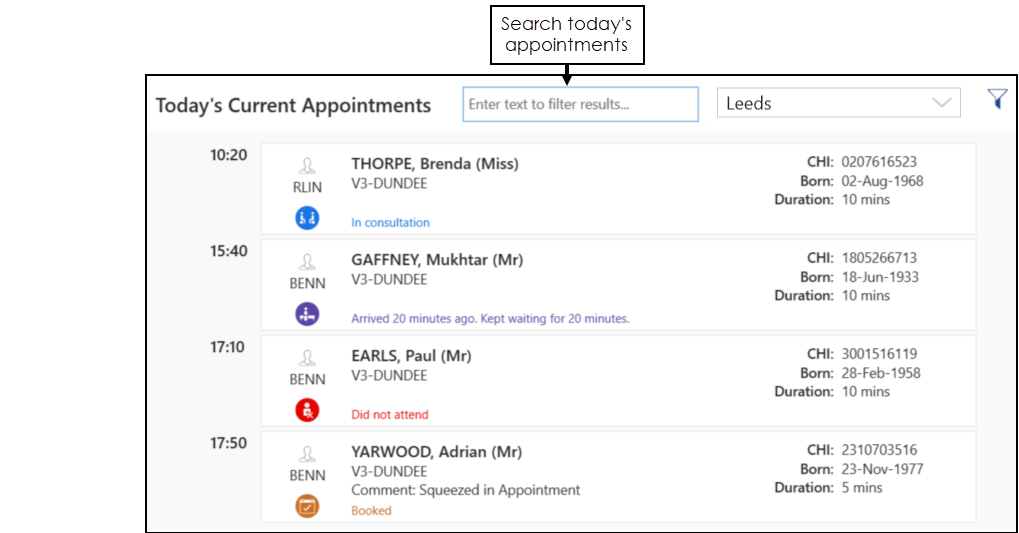Click the dropdown chevron beside Leeds
The width and height of the screenshot is (1019, 533).
click(x=941, y=103)
